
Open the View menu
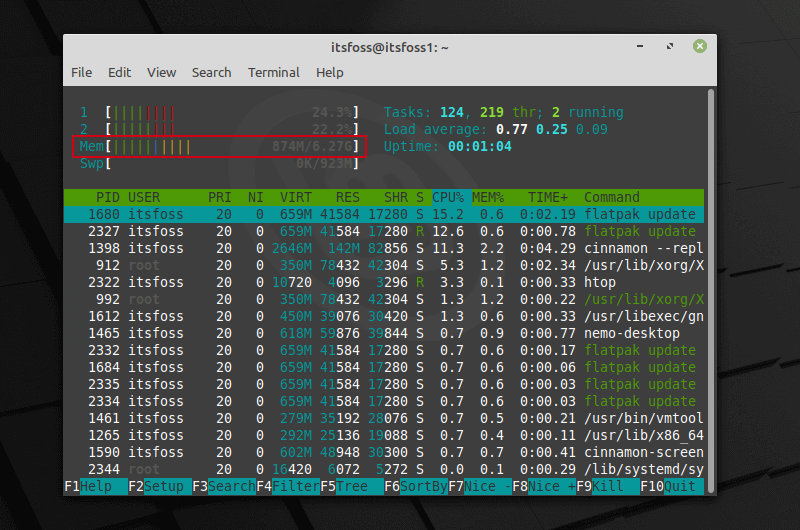(x=161, y=72)
